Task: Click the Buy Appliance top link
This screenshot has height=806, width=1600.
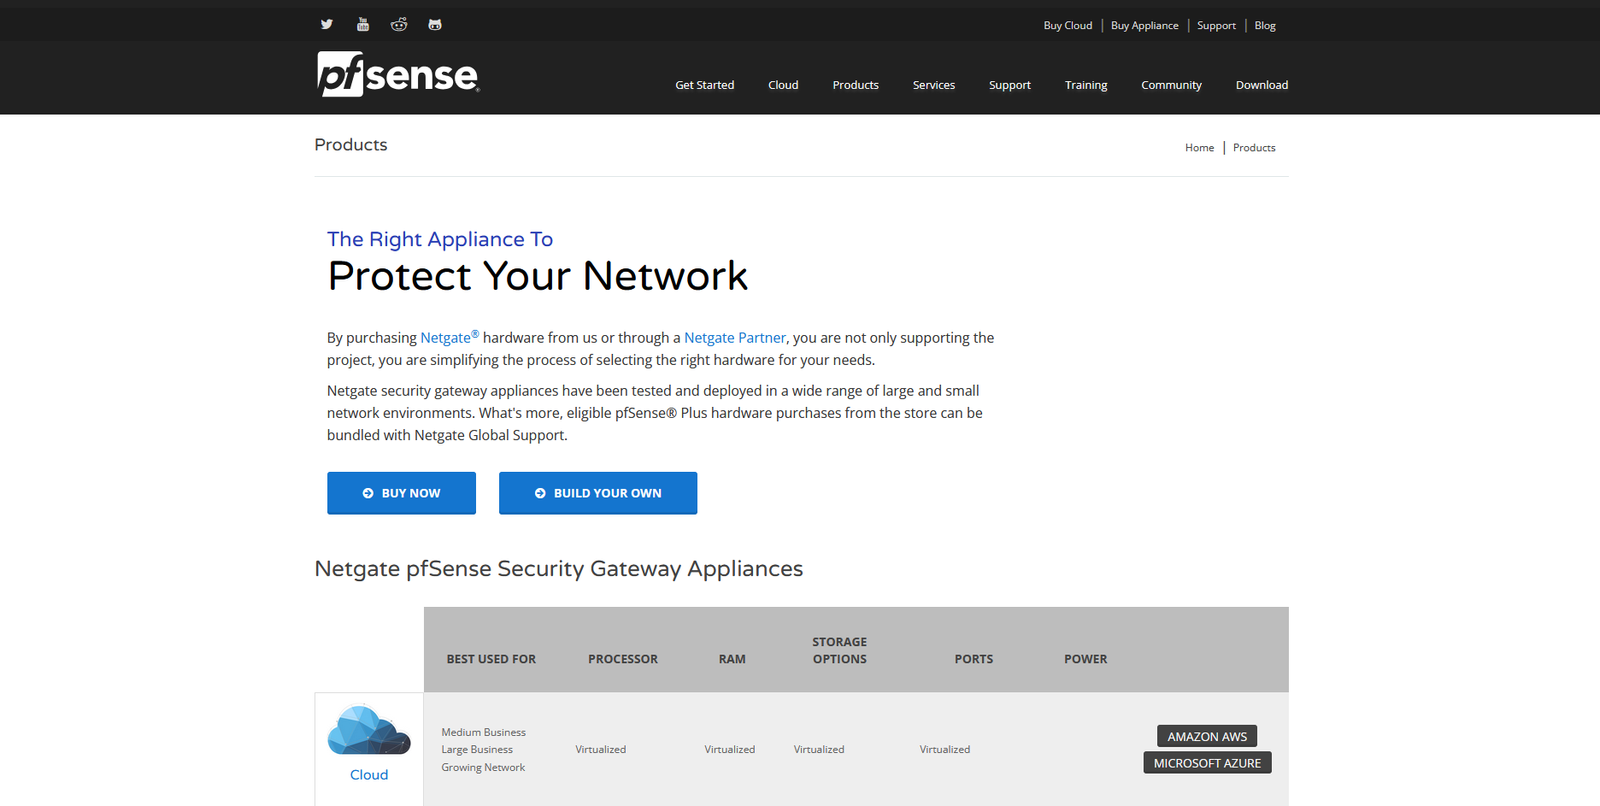Action: pyautogui.click(x=1145, y=26)
